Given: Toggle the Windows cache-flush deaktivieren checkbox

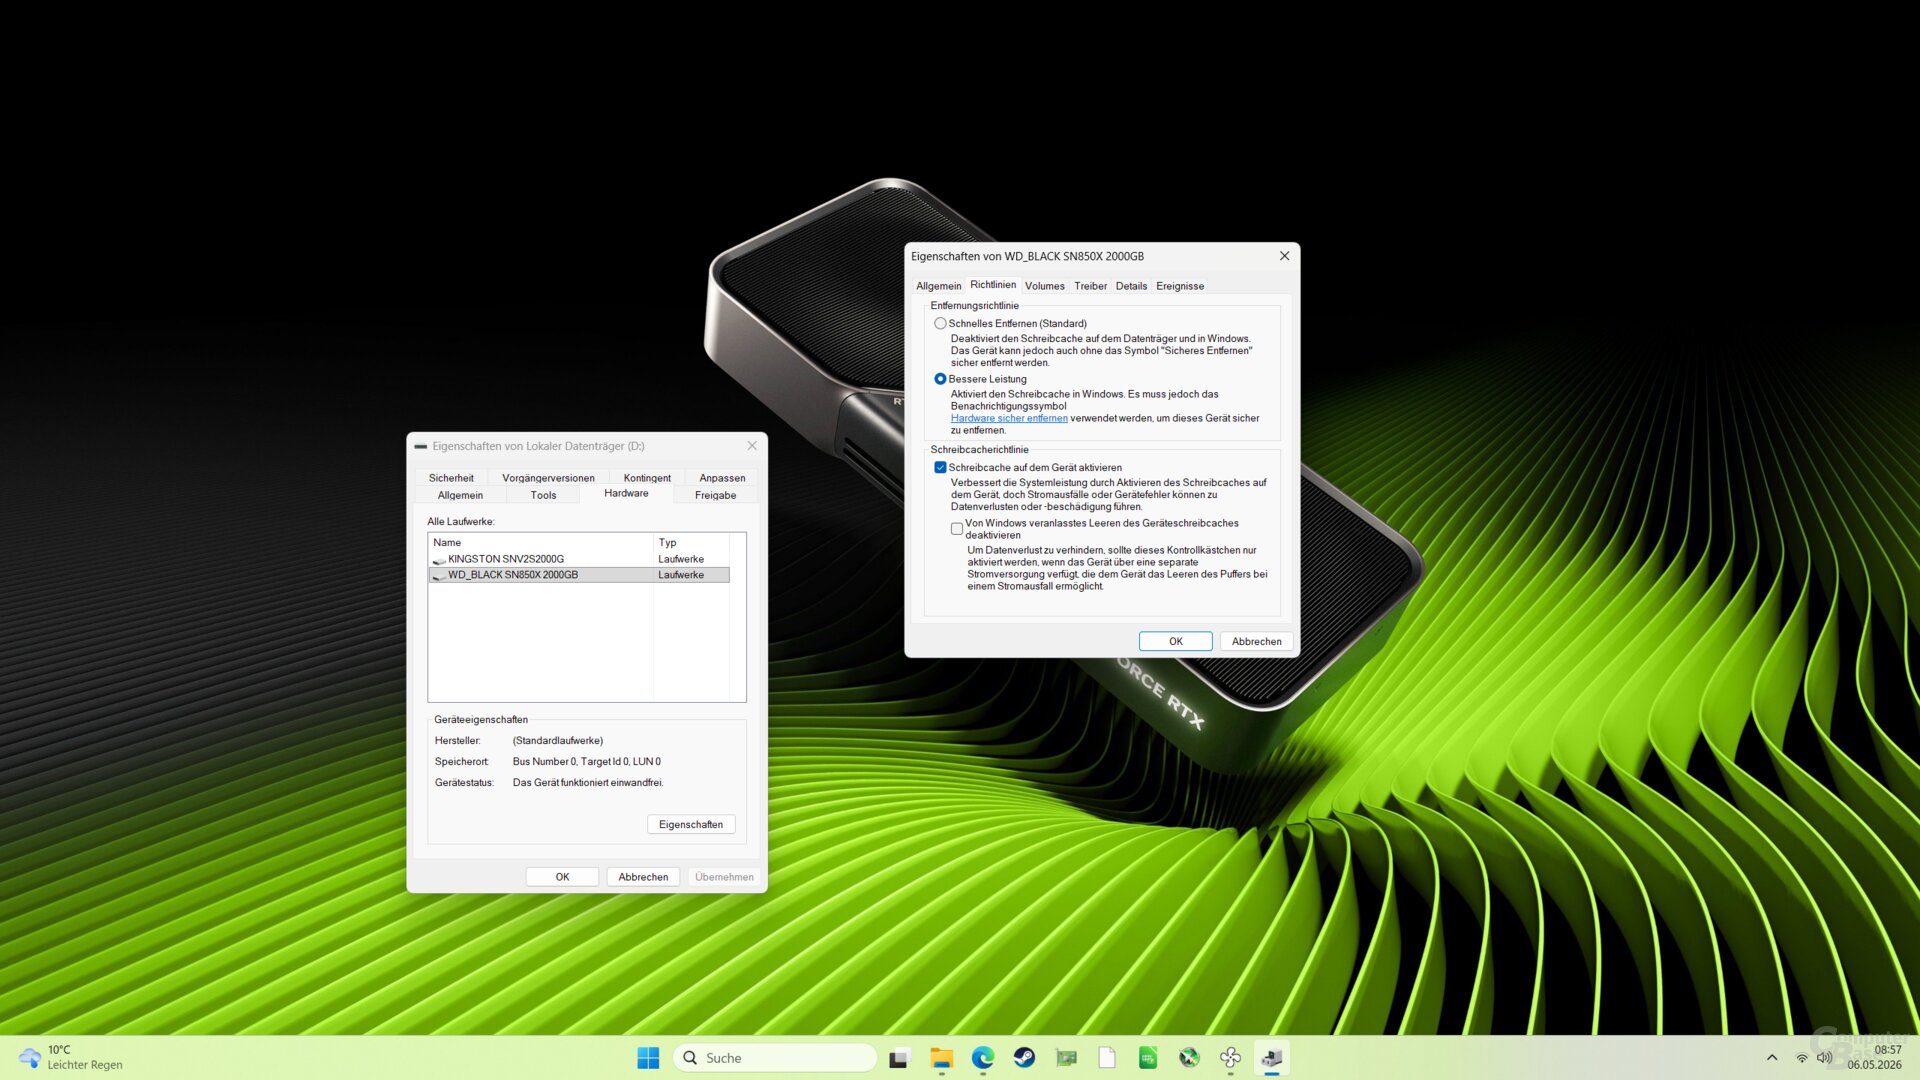Looking at the screenshot, I should pyautogui.click(x=957, y=529).
